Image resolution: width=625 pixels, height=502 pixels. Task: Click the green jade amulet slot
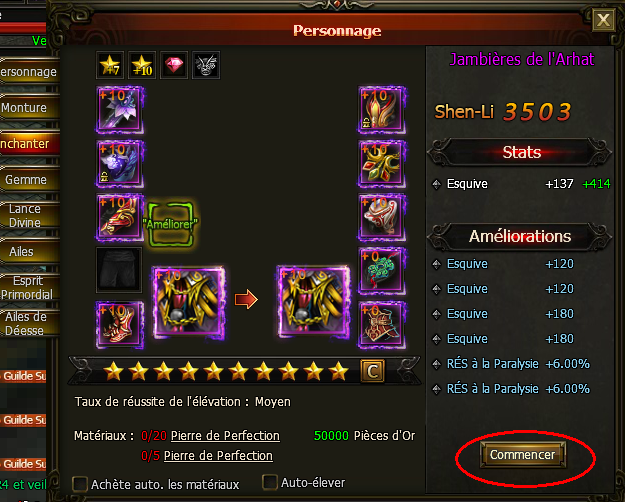381,271
